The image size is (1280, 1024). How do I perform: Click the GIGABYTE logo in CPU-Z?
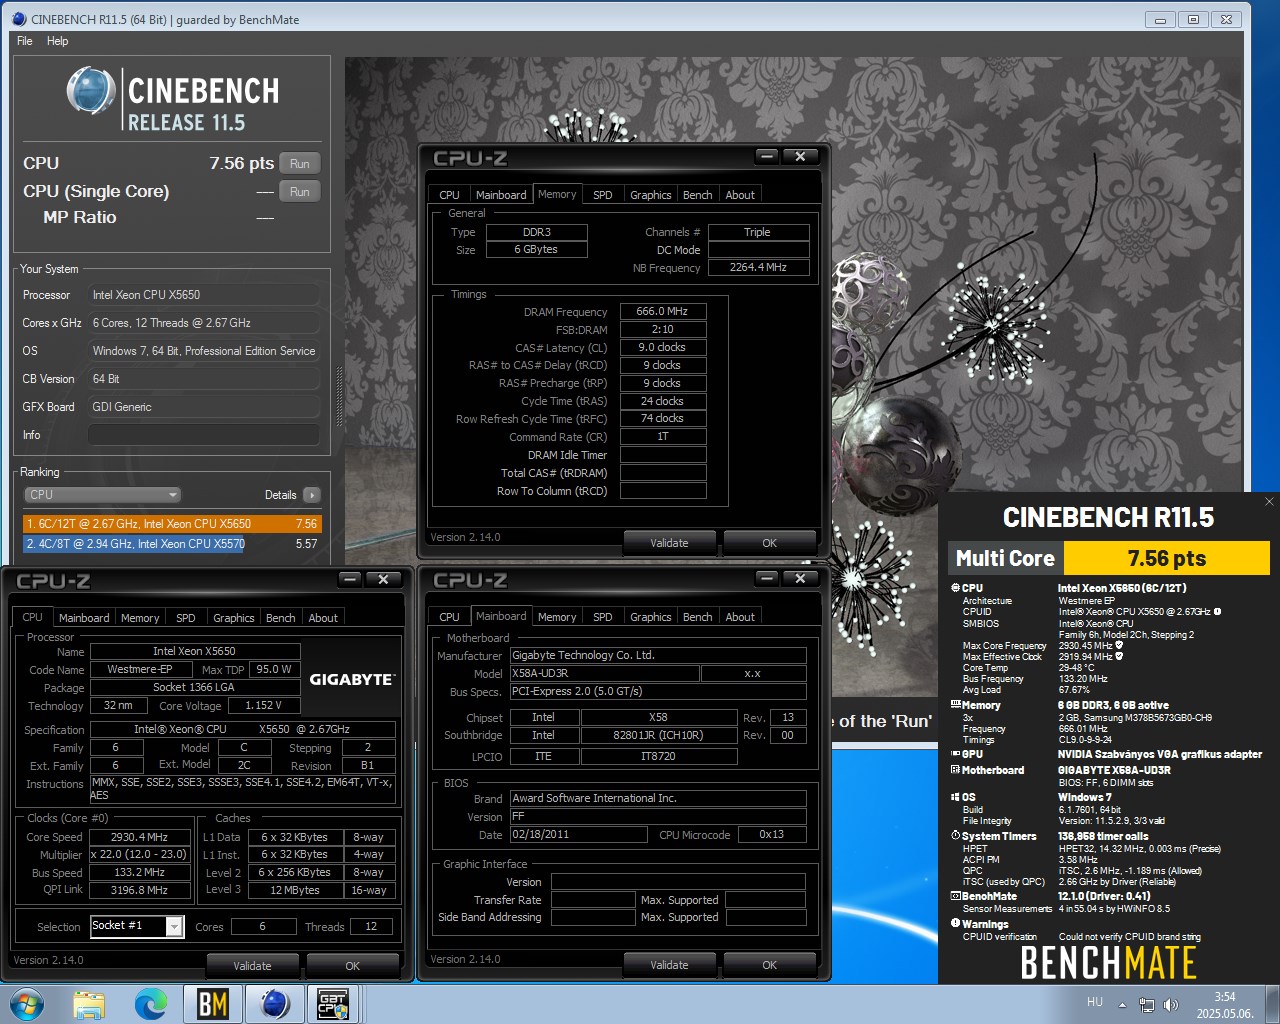click(x=352, y=679)
